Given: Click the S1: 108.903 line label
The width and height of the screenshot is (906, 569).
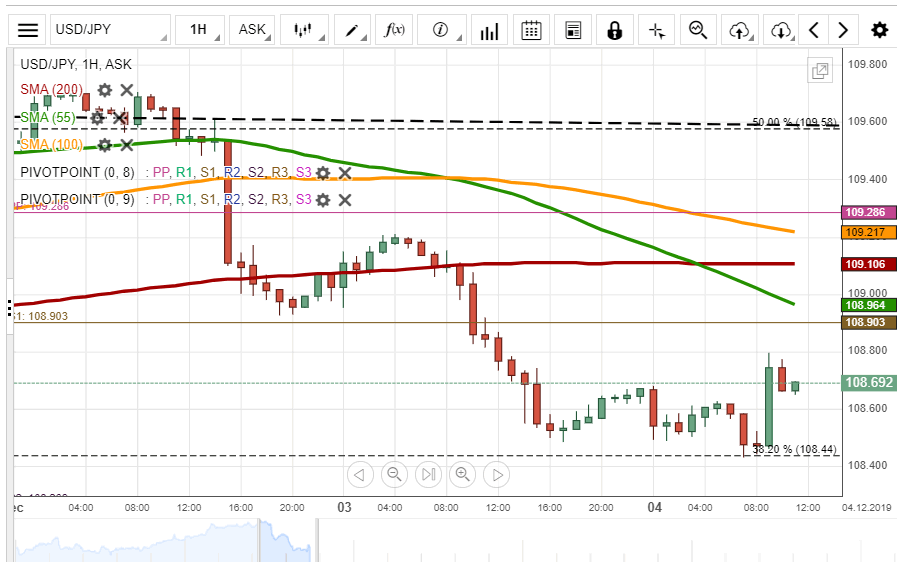Looking at the screenshot, I should click(40, 316).
